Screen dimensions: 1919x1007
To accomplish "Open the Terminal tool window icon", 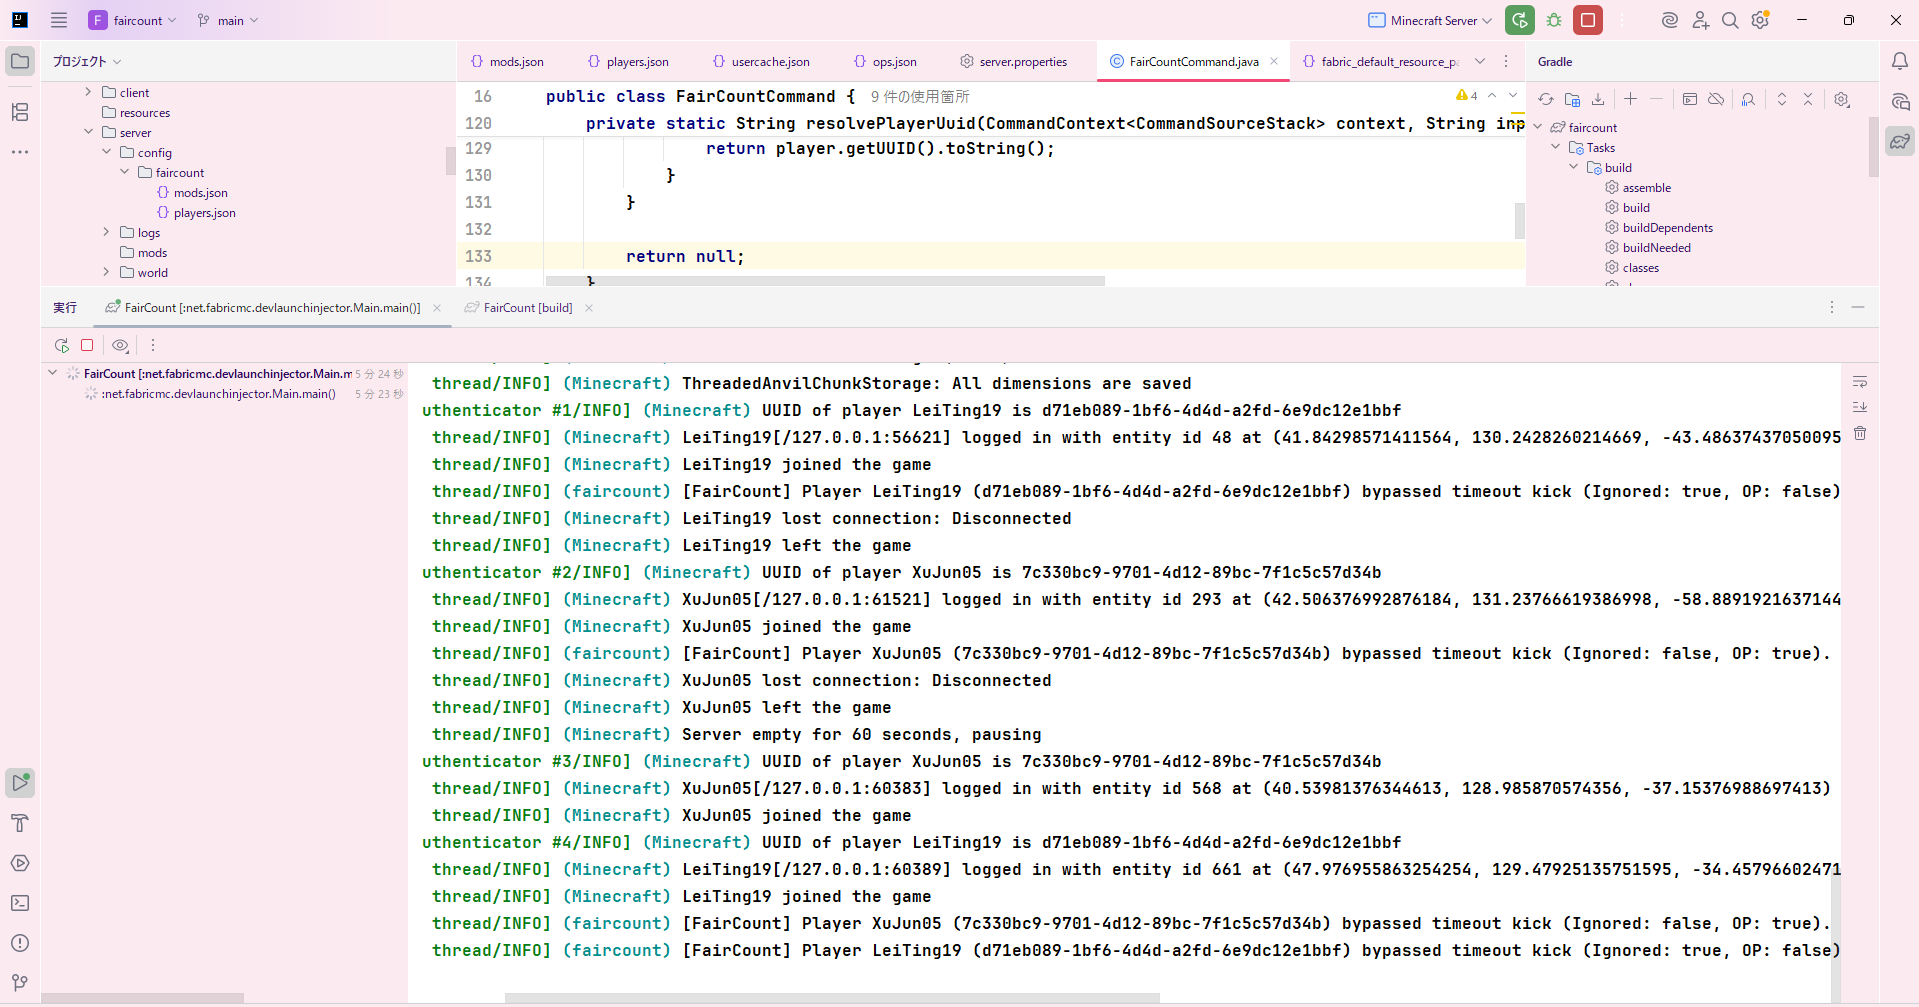I will click(20, 903).
